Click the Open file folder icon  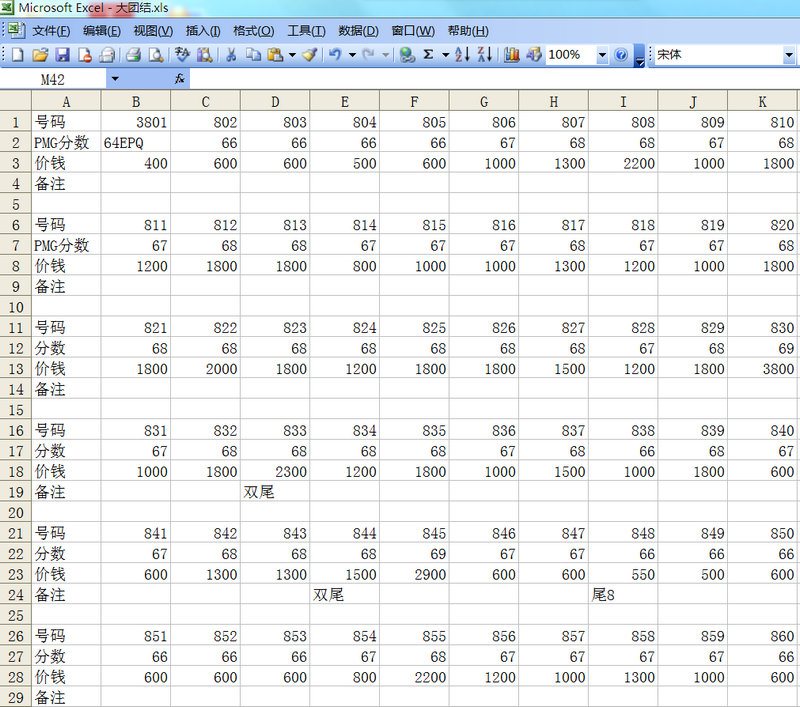[40, 55]
